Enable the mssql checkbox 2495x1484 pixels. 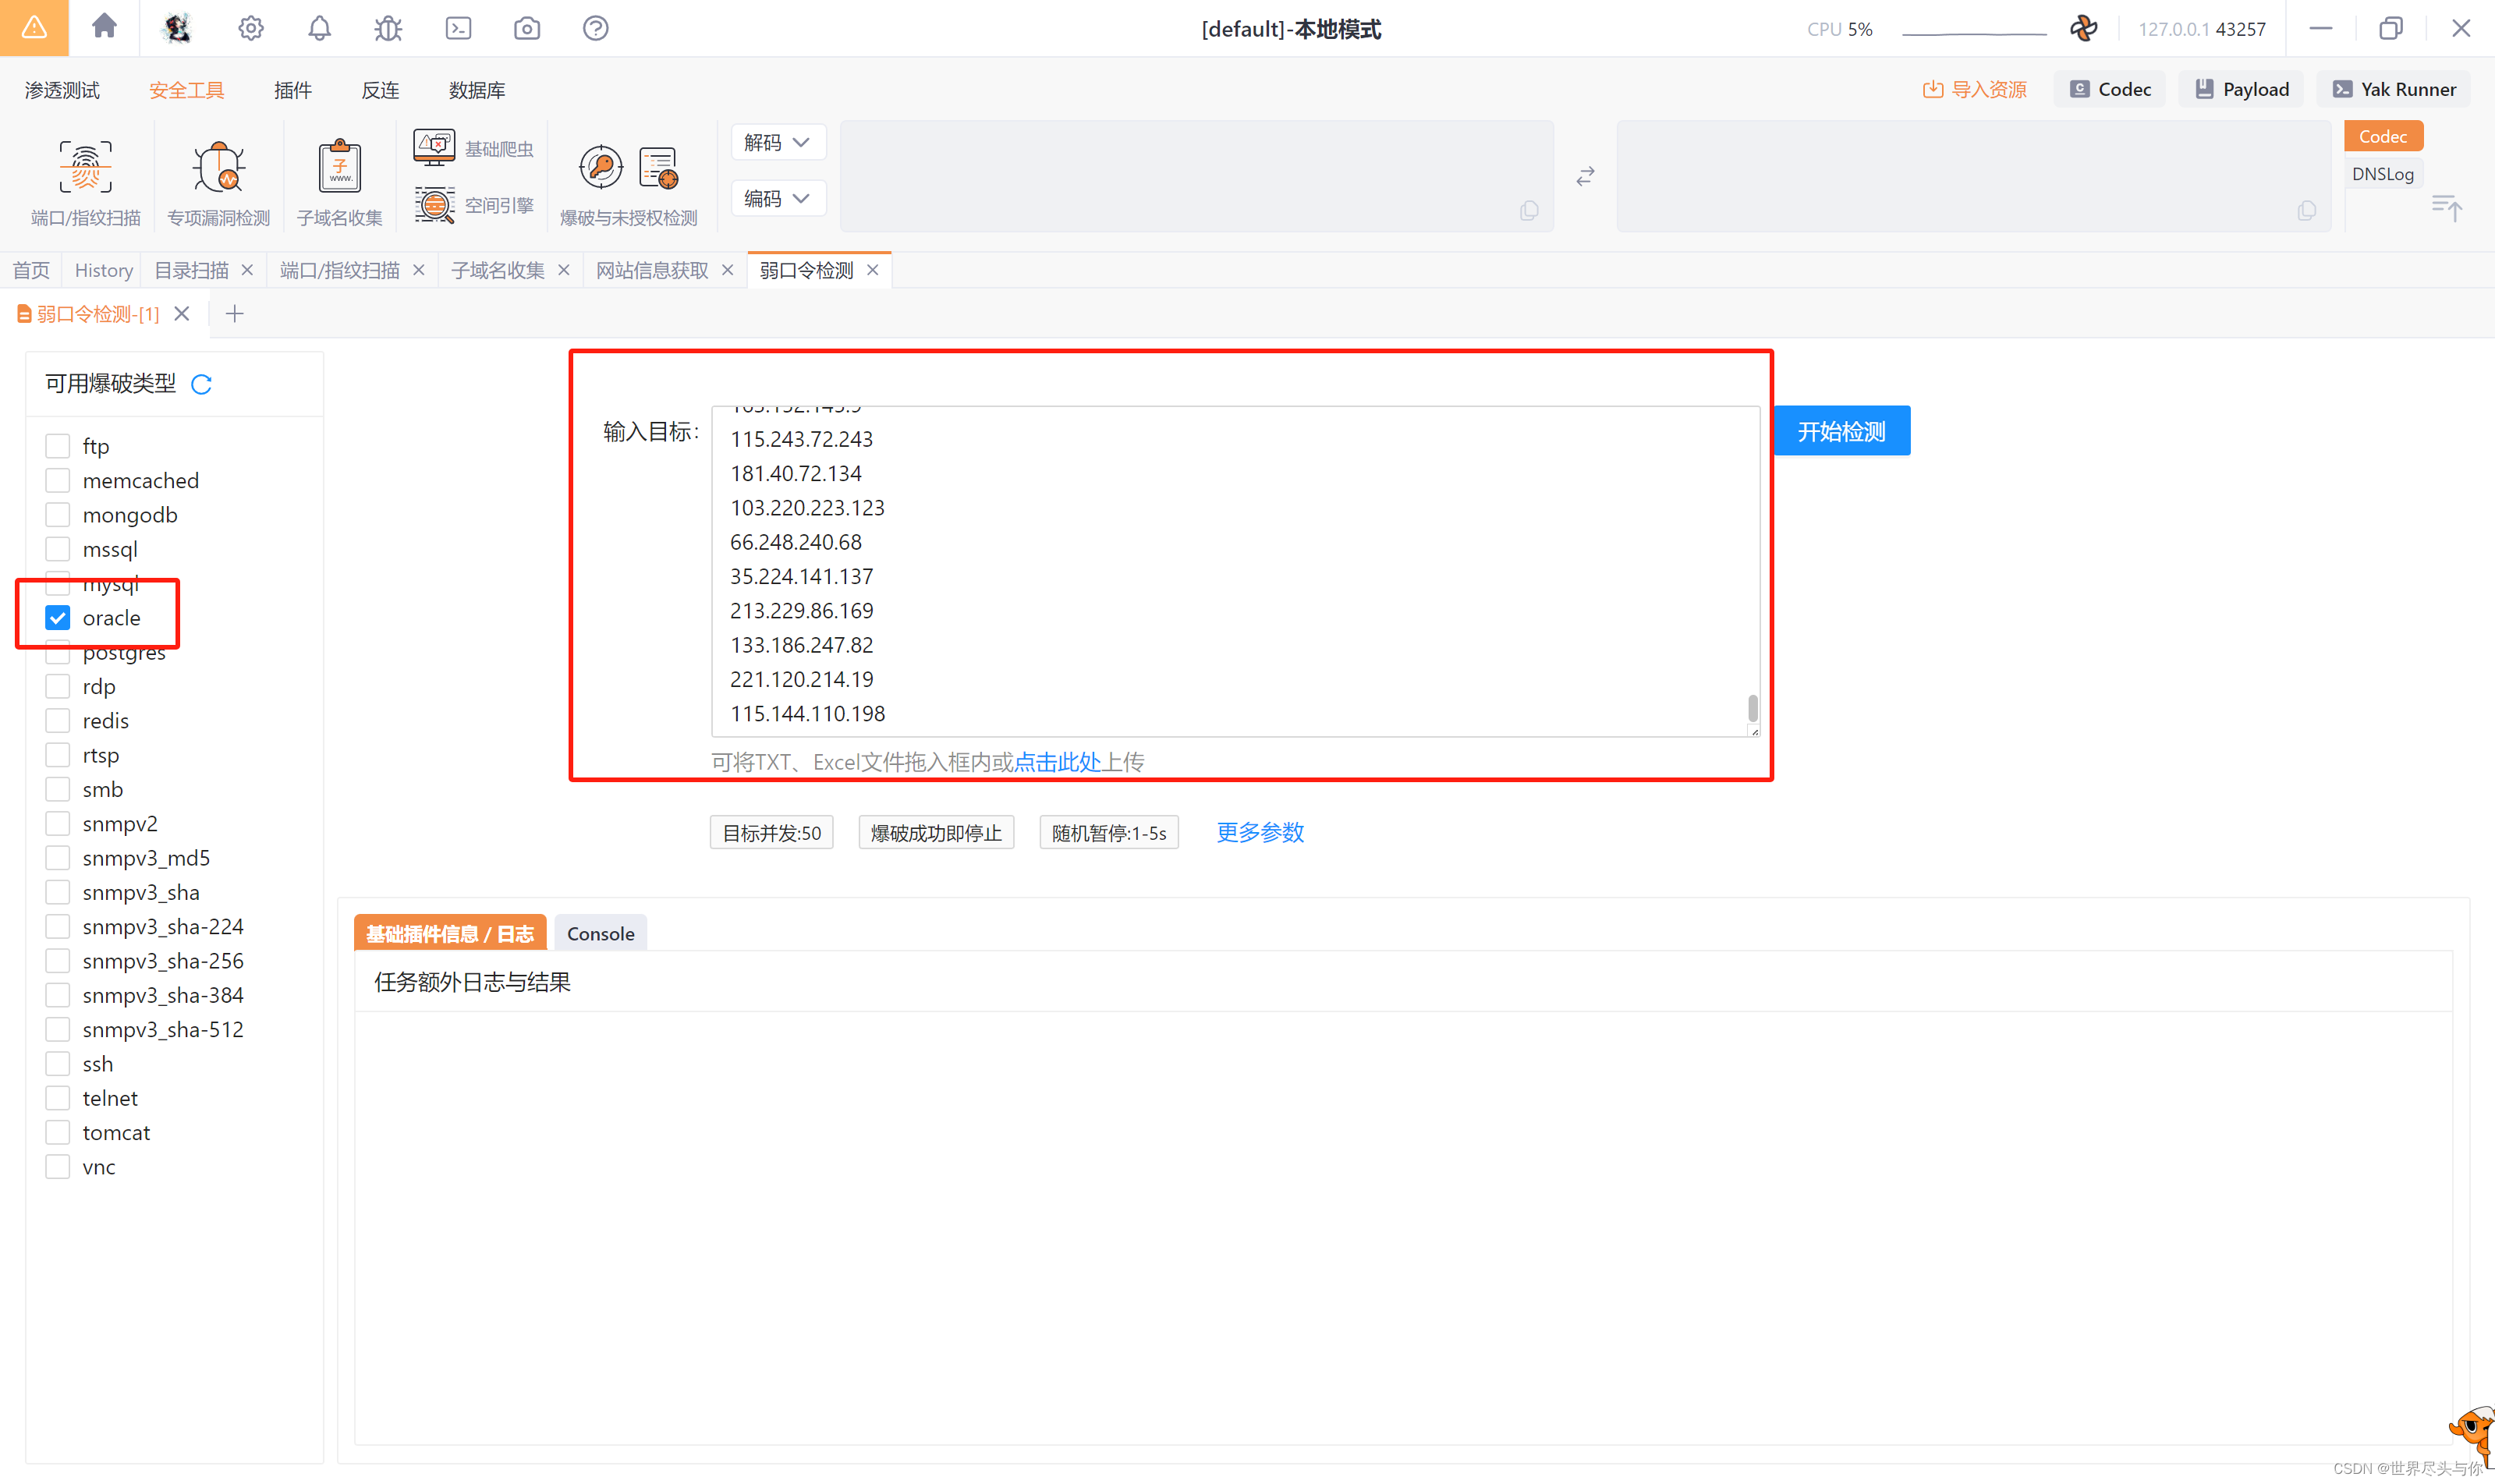coord(58,549)
